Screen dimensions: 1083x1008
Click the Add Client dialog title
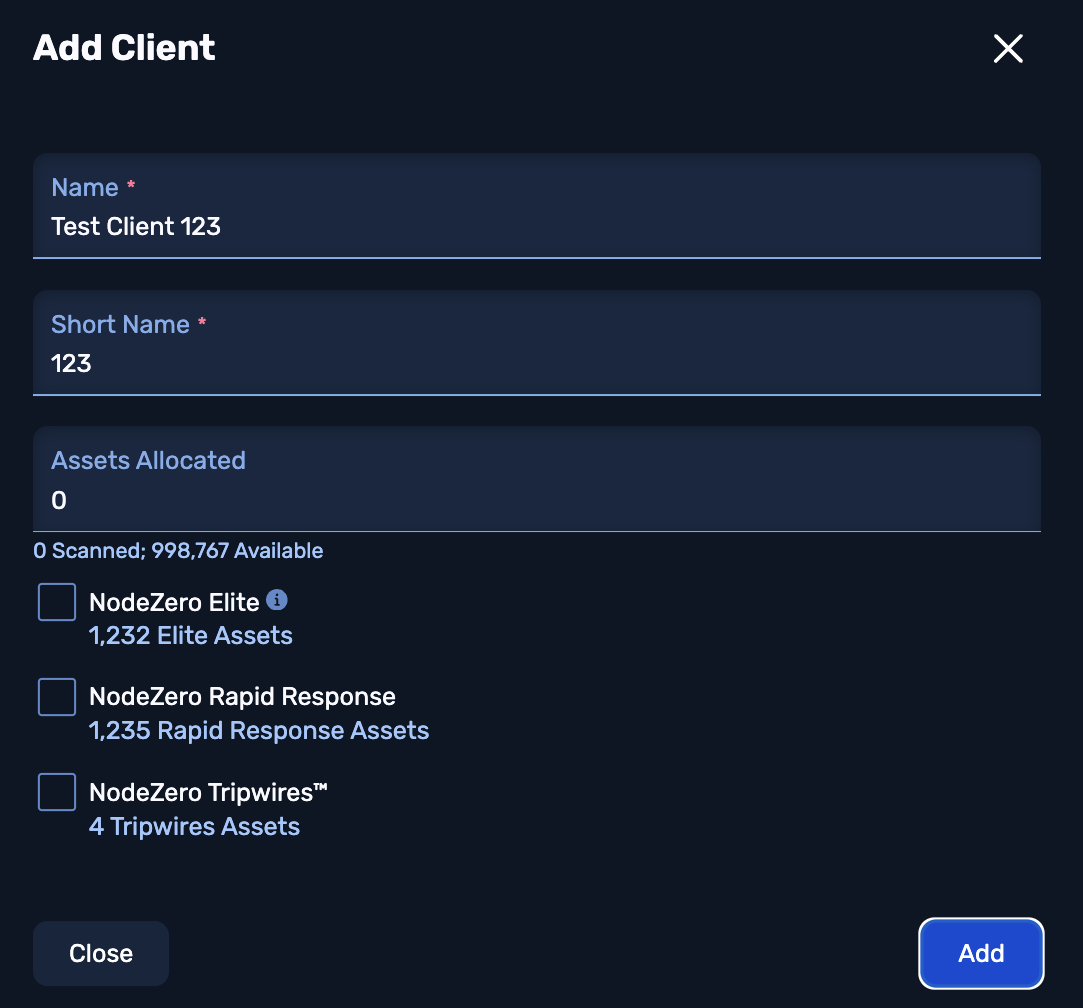click(x=124, y=47)
